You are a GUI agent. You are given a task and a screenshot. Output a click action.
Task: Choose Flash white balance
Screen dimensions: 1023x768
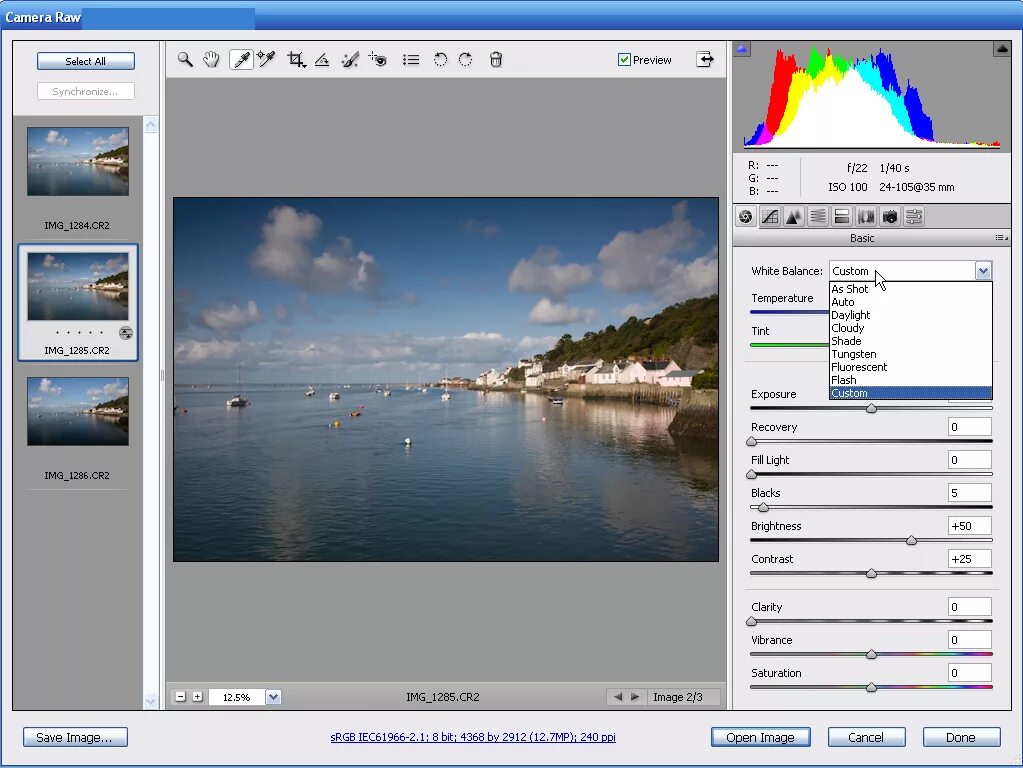[x=911, y=380]
